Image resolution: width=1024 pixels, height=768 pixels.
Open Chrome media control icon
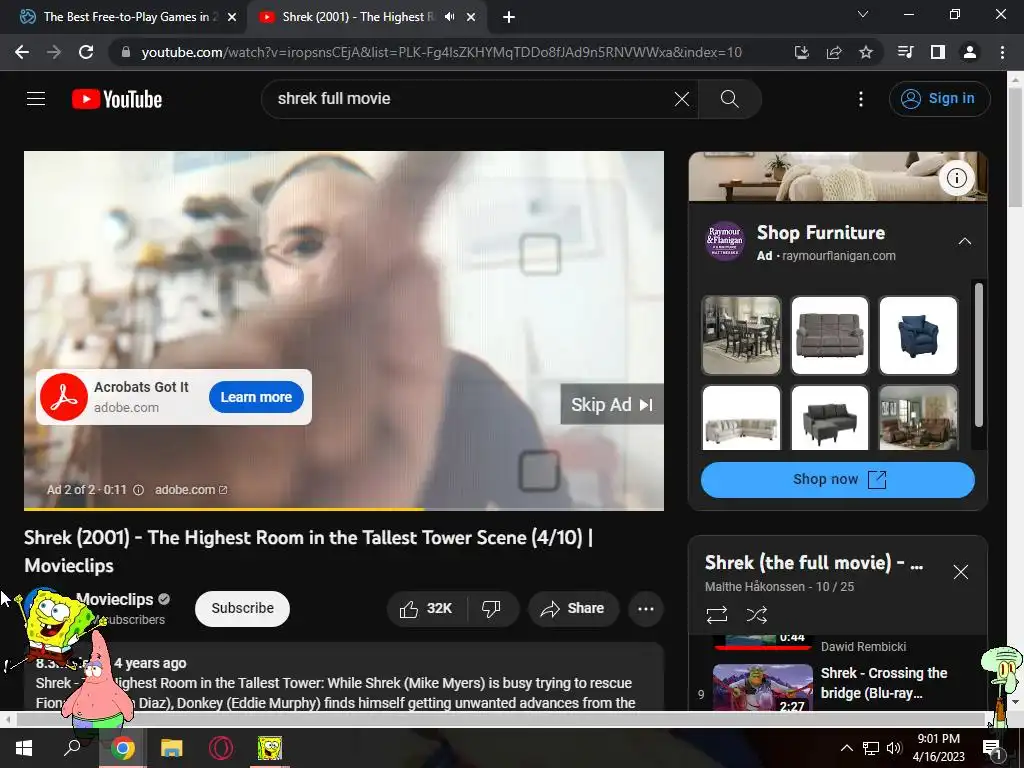[906, 52]
